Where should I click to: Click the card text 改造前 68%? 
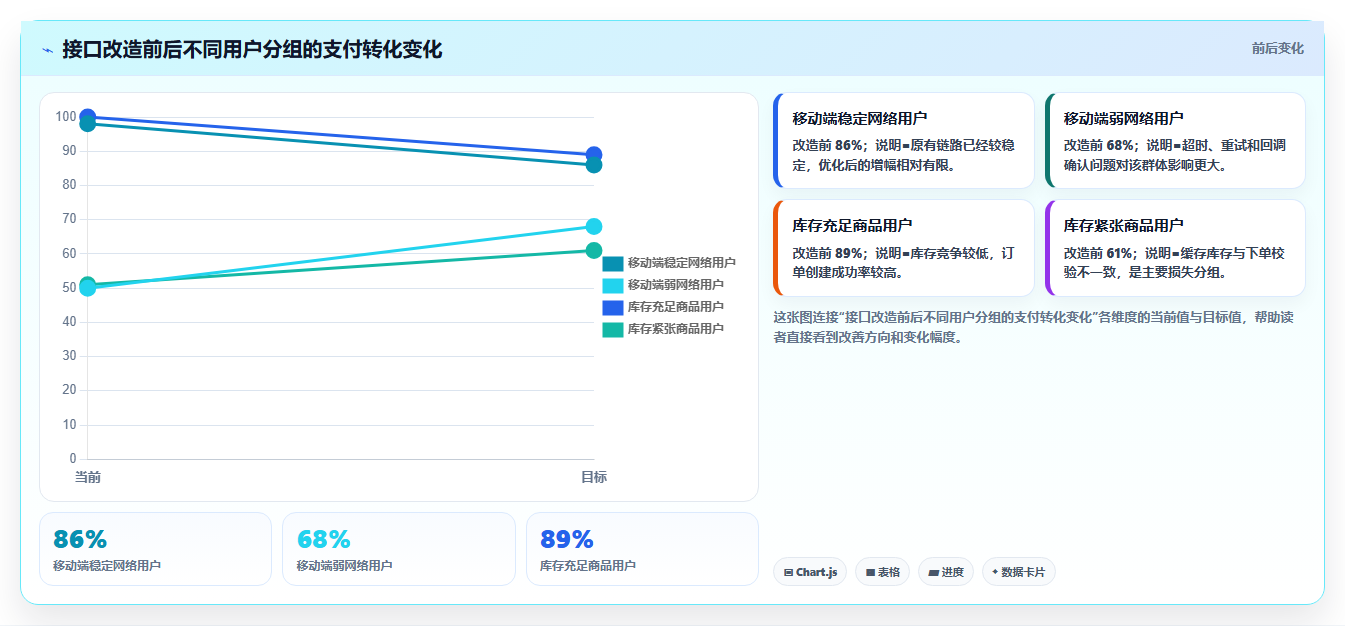[1100, 145]
